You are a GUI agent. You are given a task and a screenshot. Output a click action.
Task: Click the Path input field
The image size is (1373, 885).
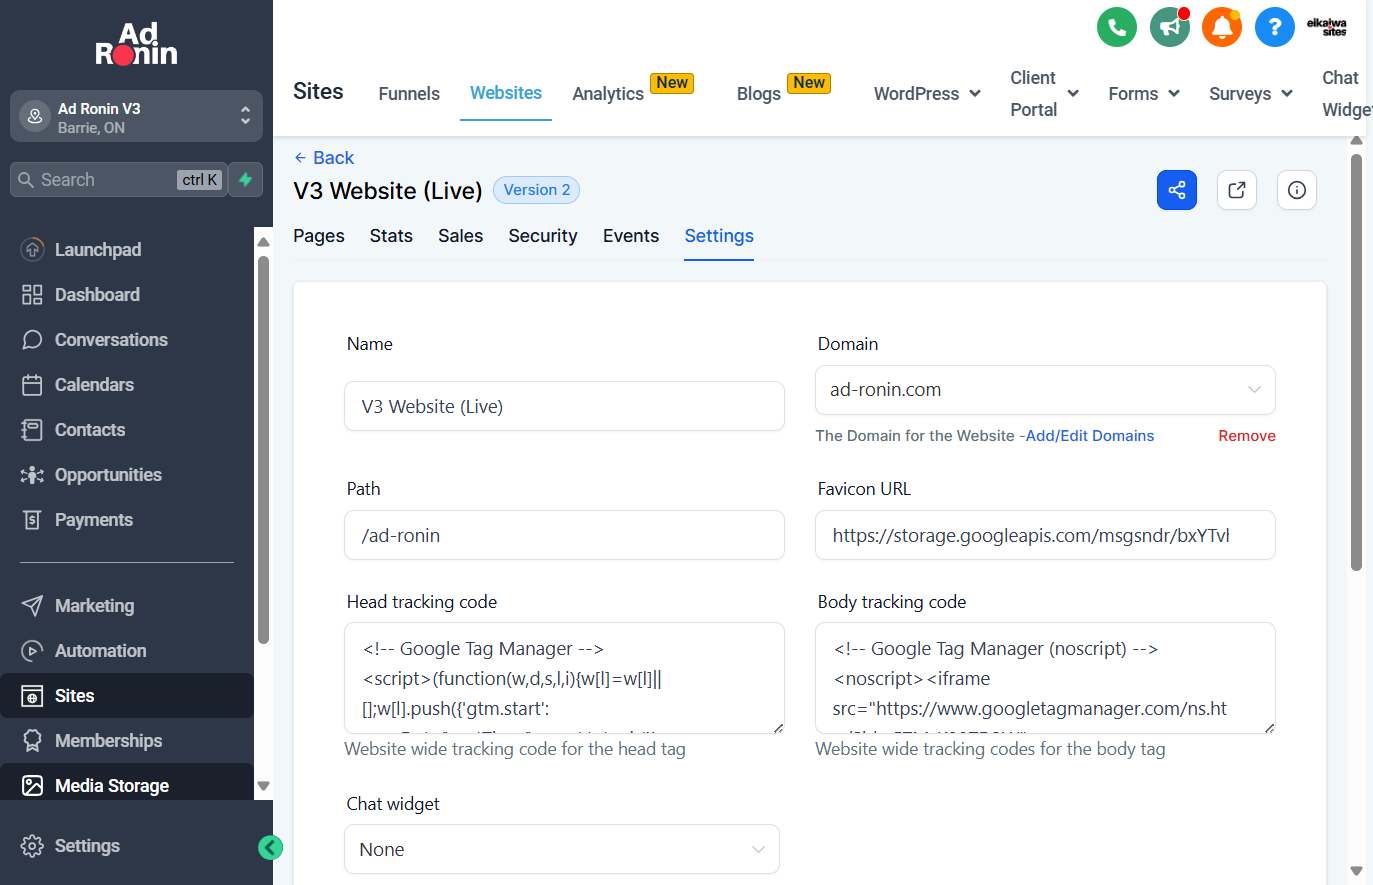pyautogui.click(x=564, y=535)
